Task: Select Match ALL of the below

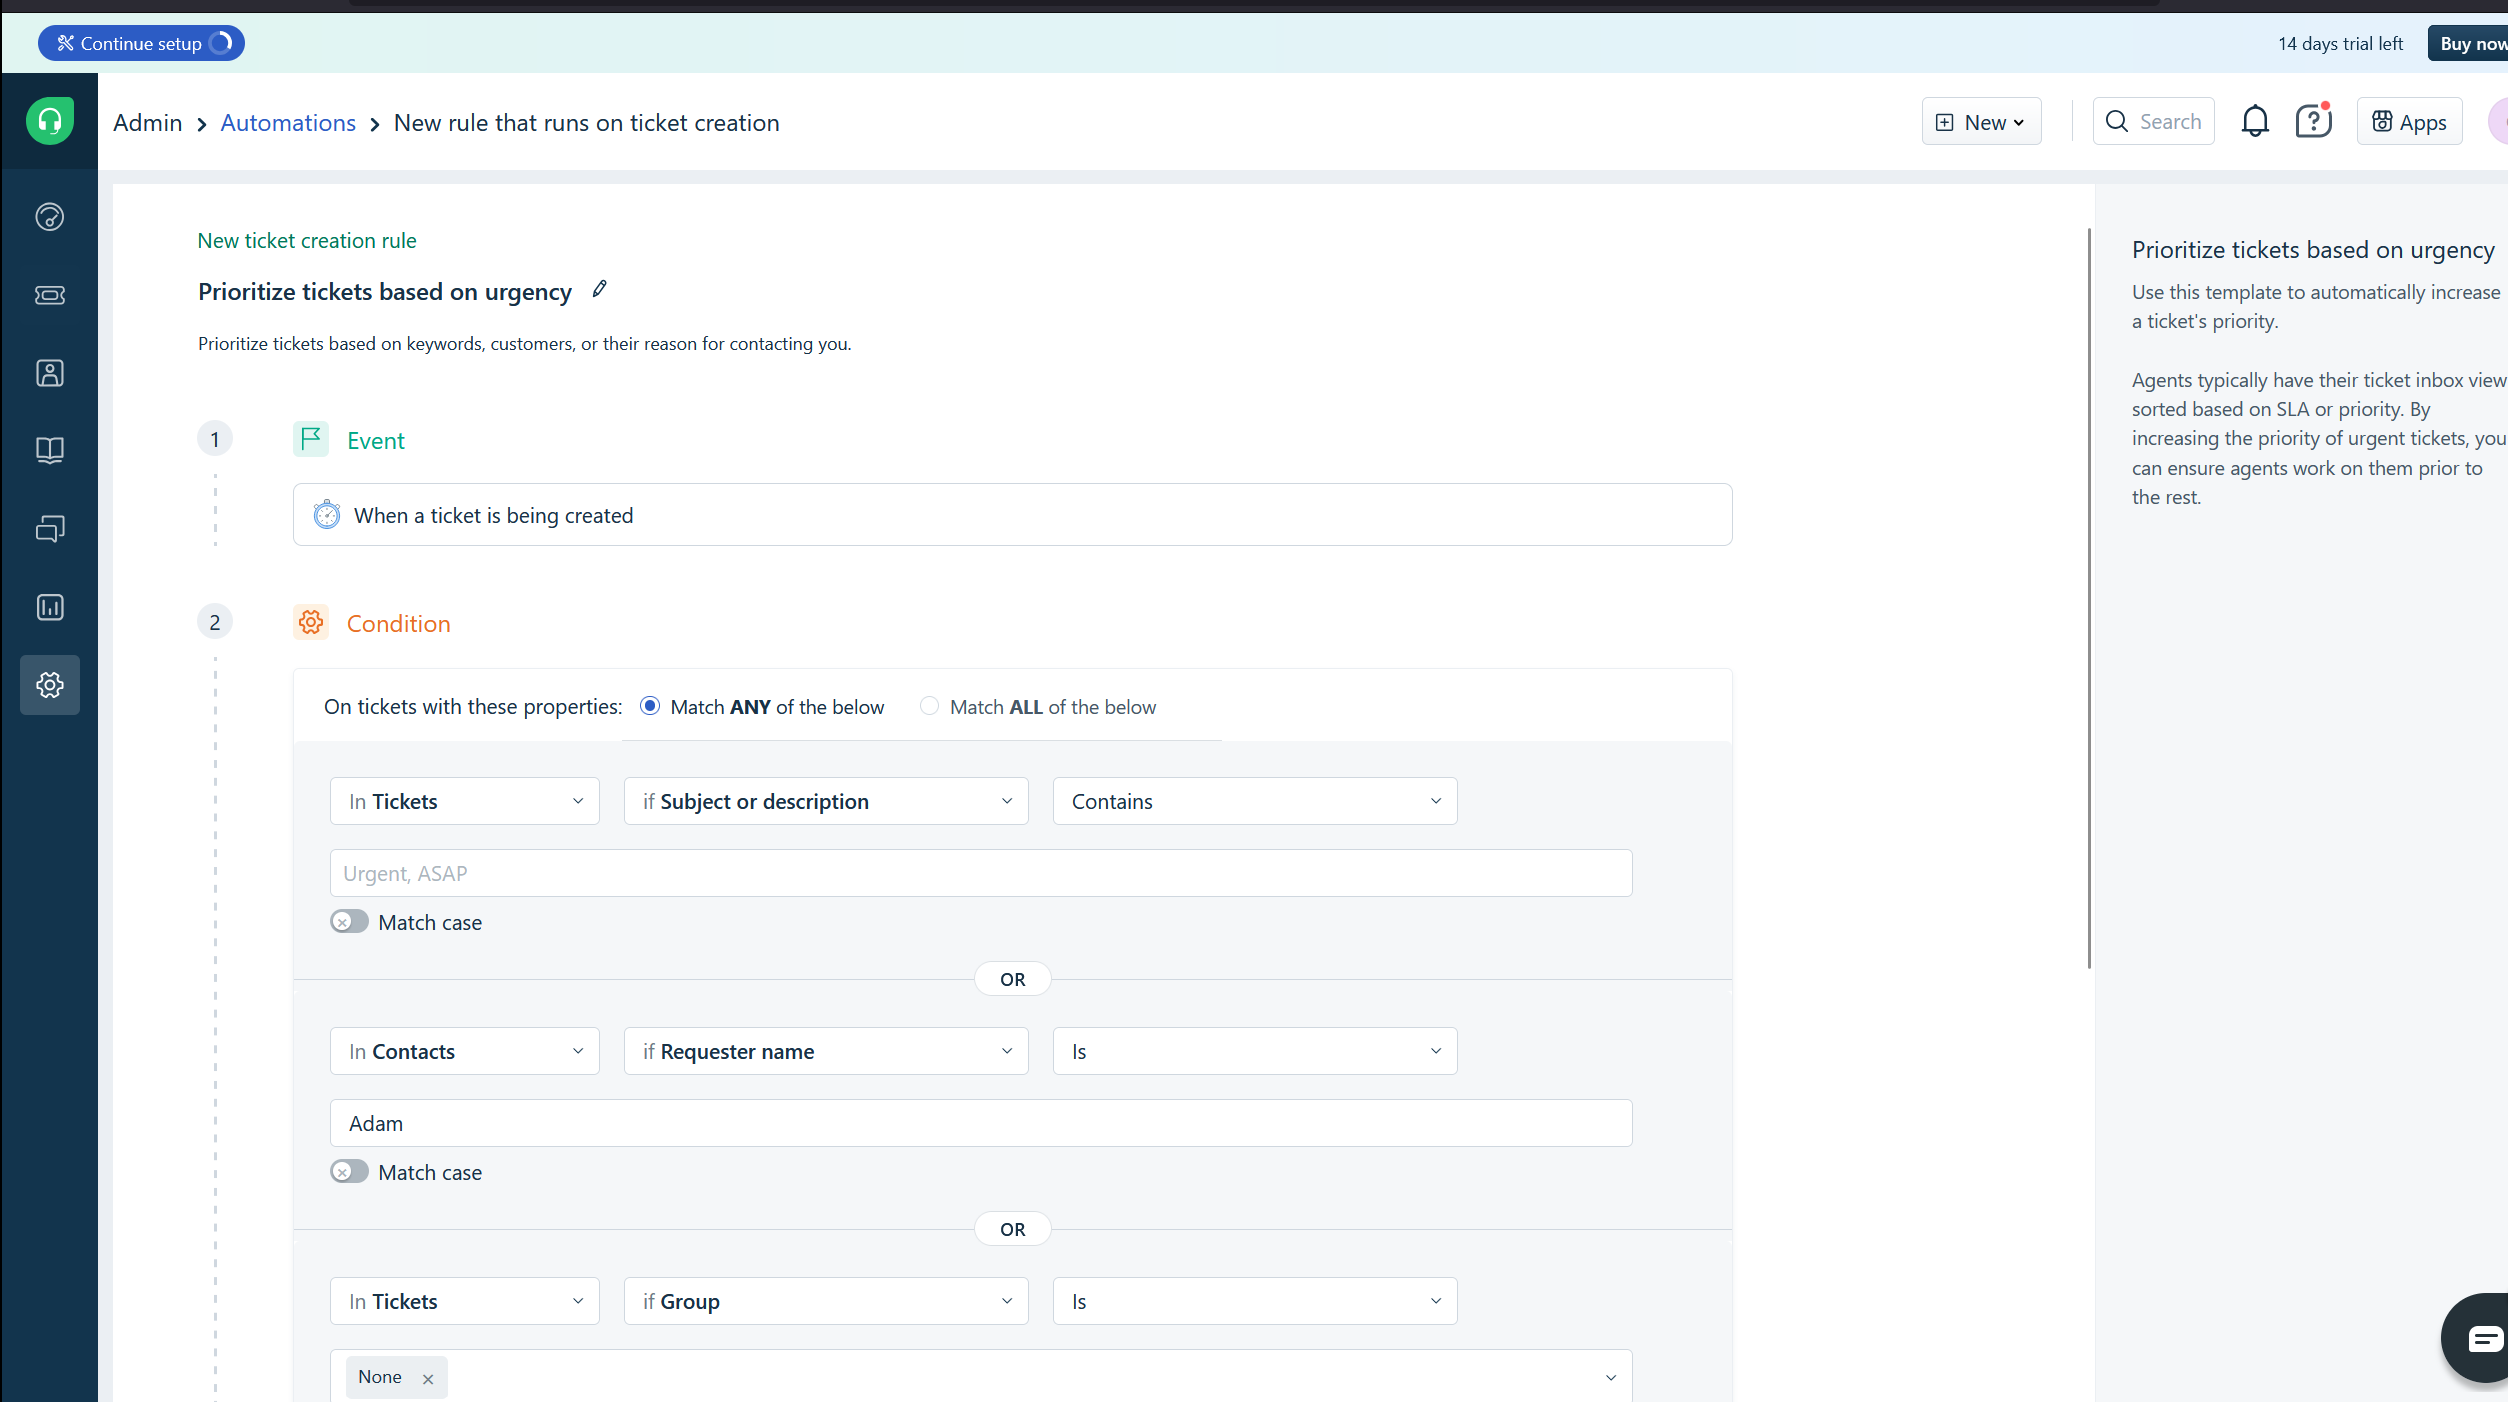Action: click(929, 706)
